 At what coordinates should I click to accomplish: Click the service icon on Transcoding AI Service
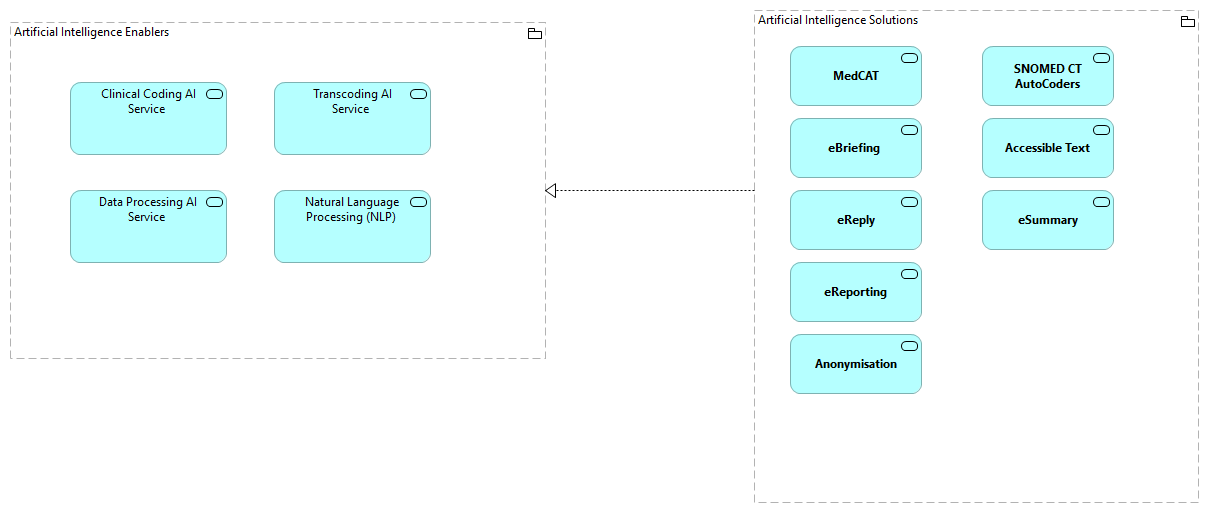point(418,94)
